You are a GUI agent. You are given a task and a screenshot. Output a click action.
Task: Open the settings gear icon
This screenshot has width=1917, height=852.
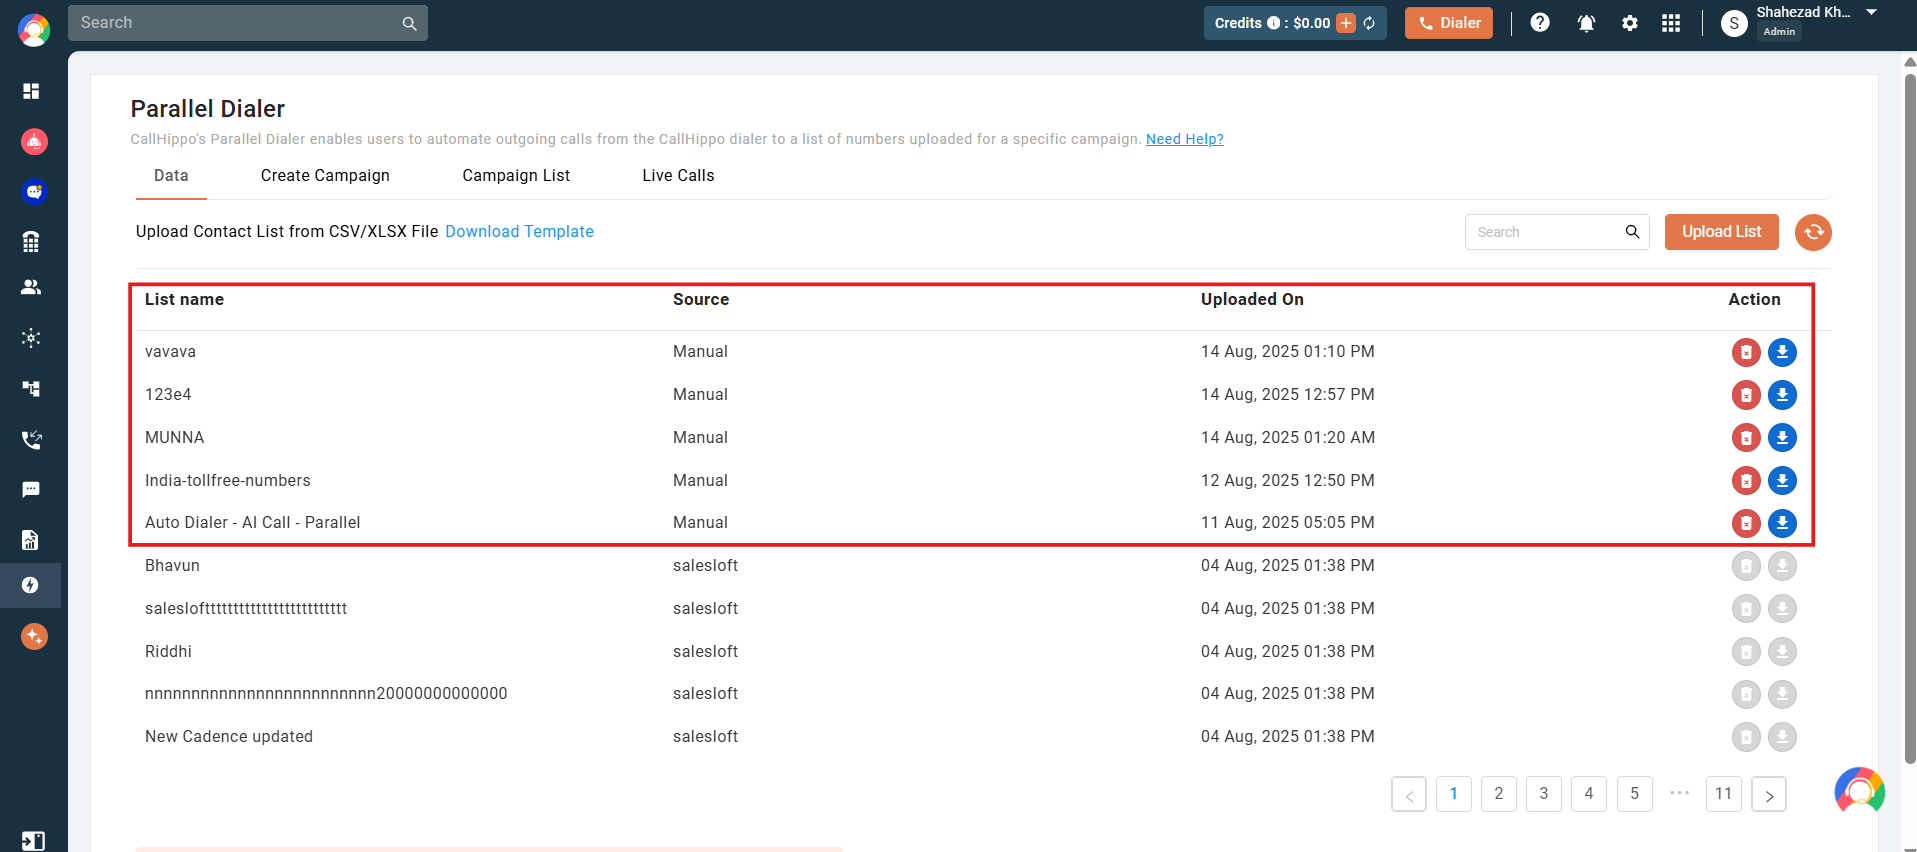coord(1630,23)
